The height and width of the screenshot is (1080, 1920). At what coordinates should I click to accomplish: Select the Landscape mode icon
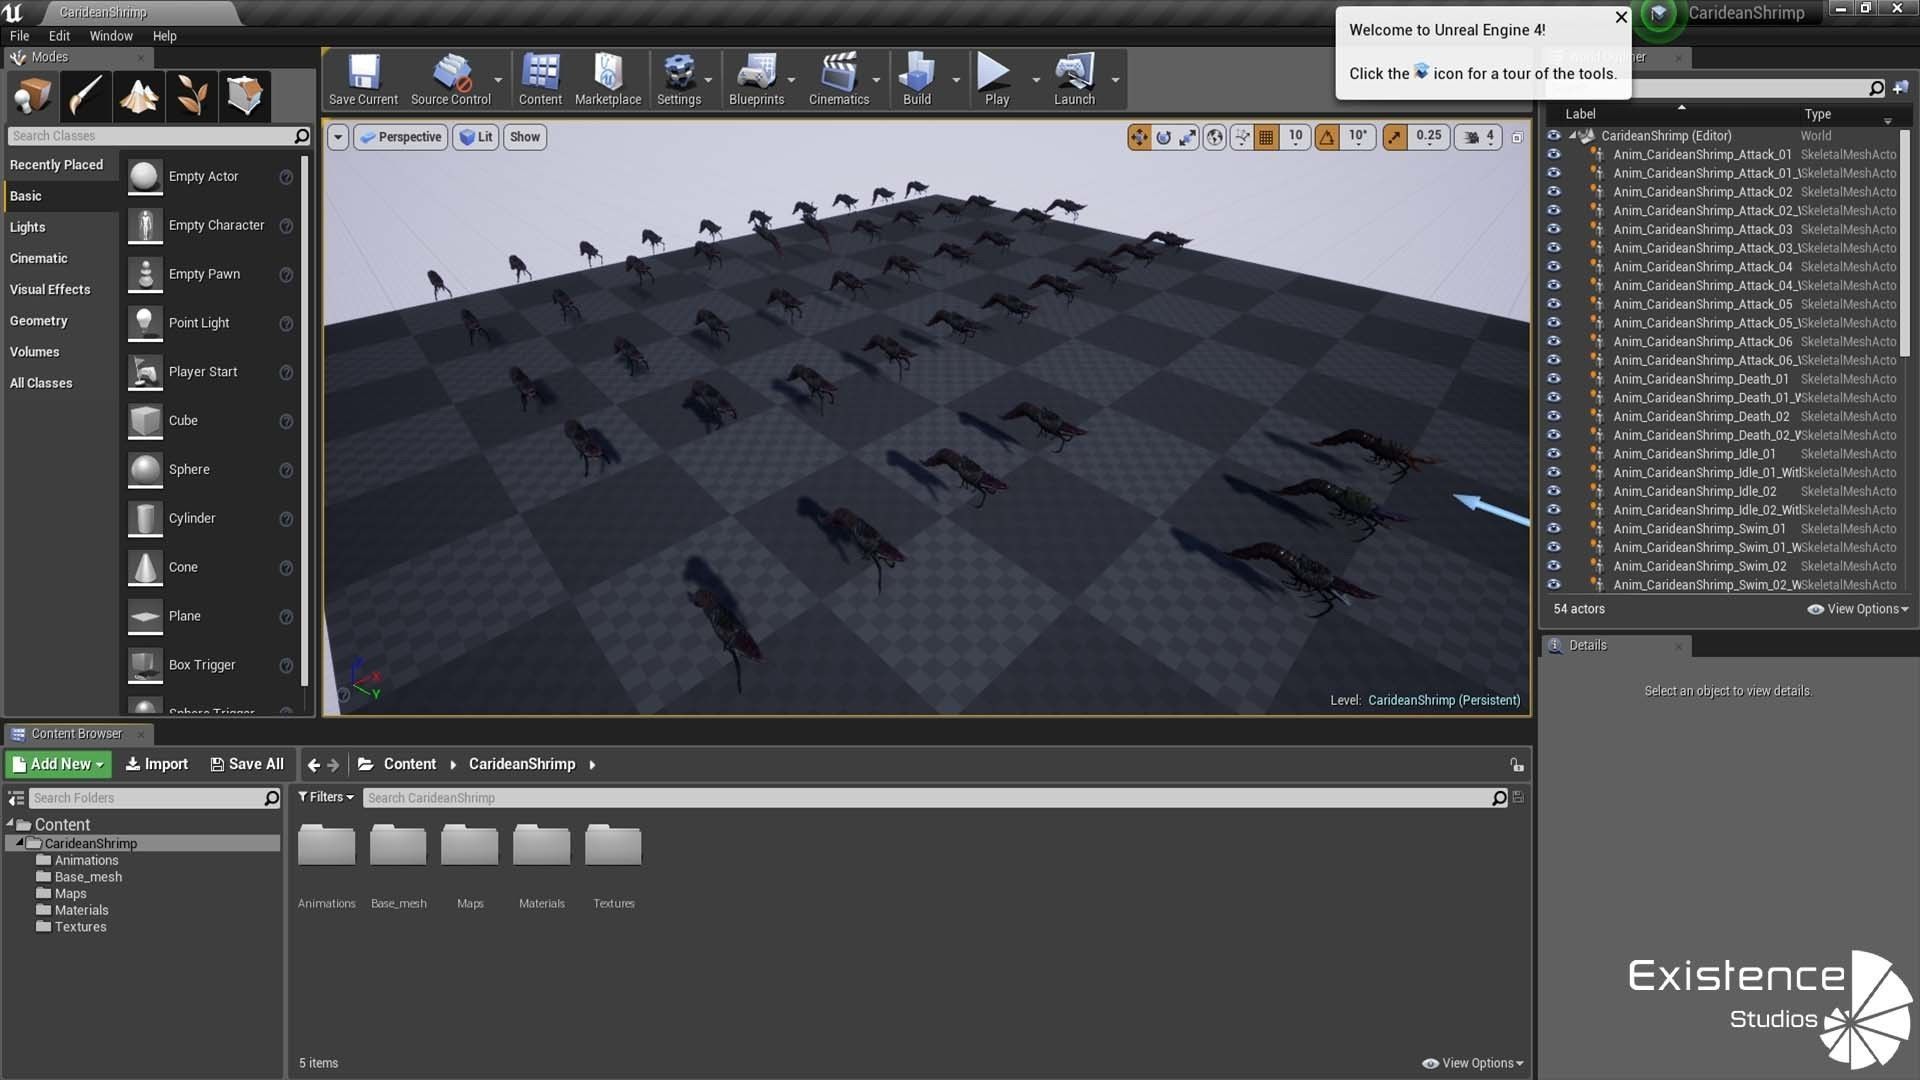pyautogui.click(x=138, y=96)
